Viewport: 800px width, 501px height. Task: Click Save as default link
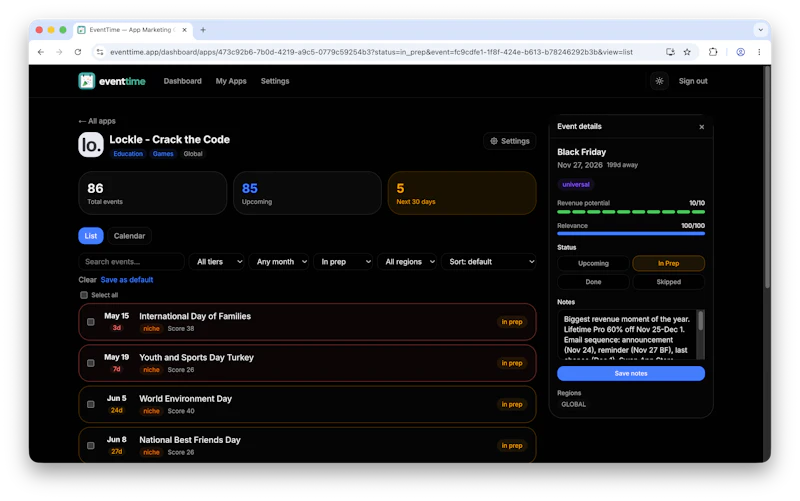coord(127,280)
